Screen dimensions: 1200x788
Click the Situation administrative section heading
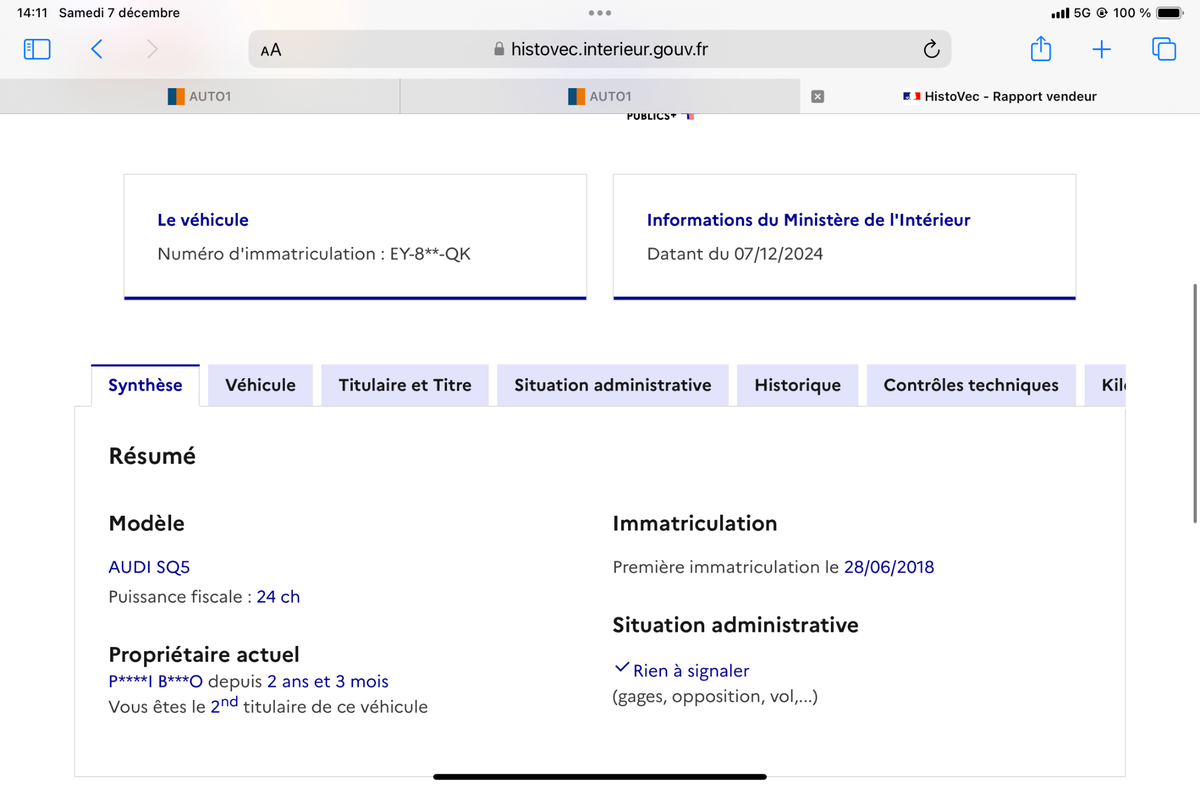coord(736,625)
